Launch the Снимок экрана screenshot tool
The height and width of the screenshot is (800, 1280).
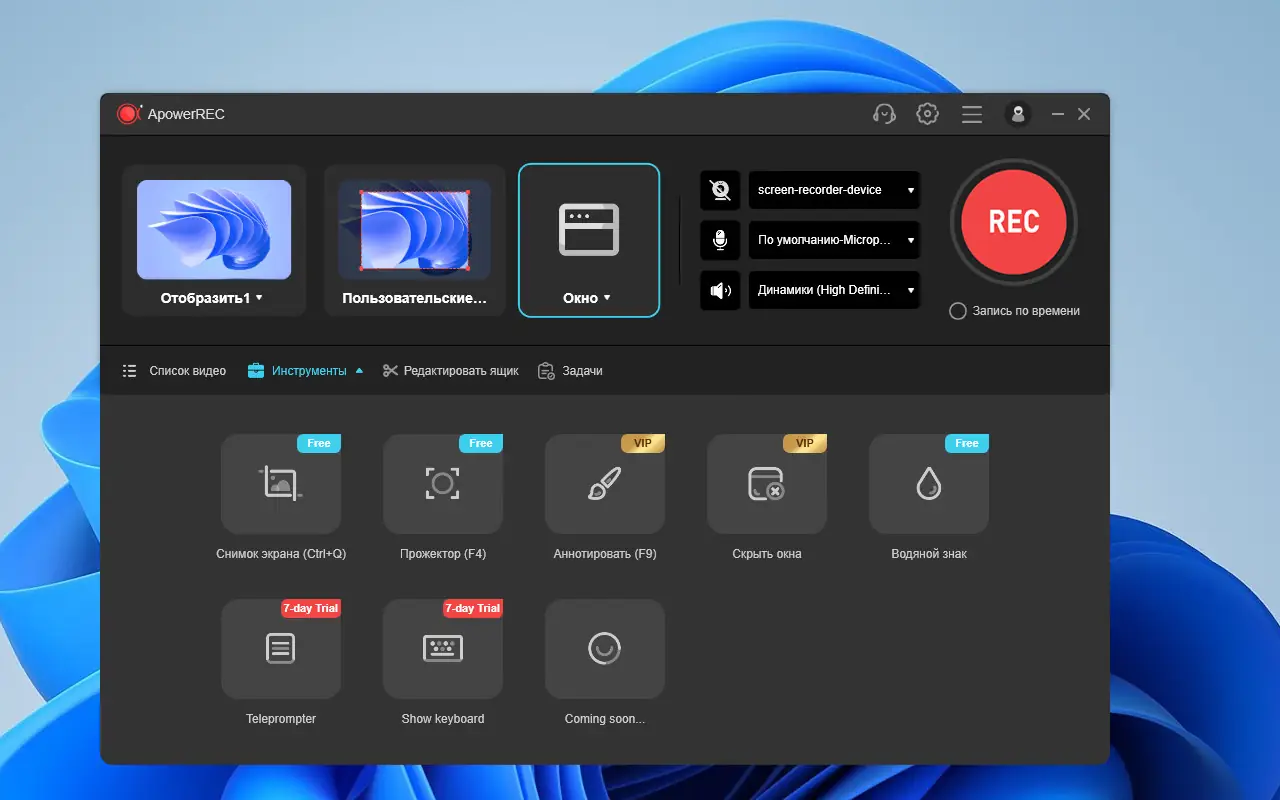[x=281, y=484]
